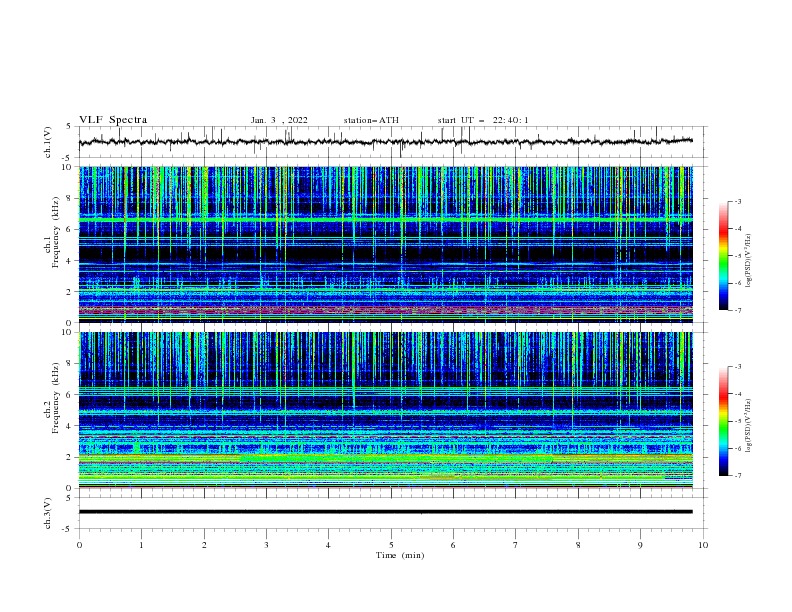Click time-axis tick label "2"
The height and width of the screenshot is (612, 792).
click(x=204, y=545)
